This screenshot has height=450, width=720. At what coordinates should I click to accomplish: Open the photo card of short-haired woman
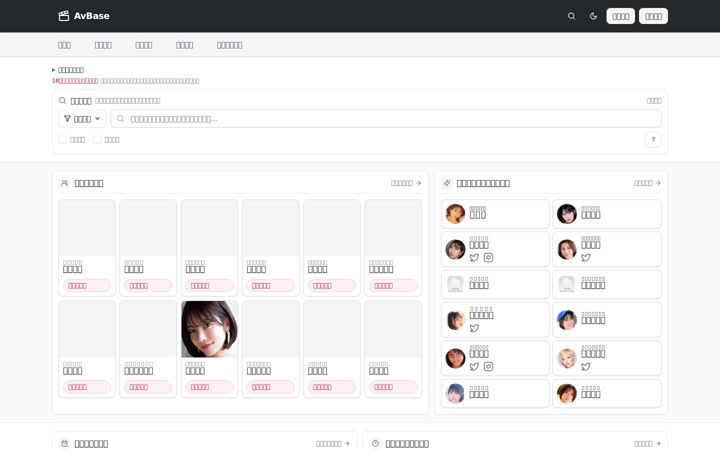pos(209,349)
